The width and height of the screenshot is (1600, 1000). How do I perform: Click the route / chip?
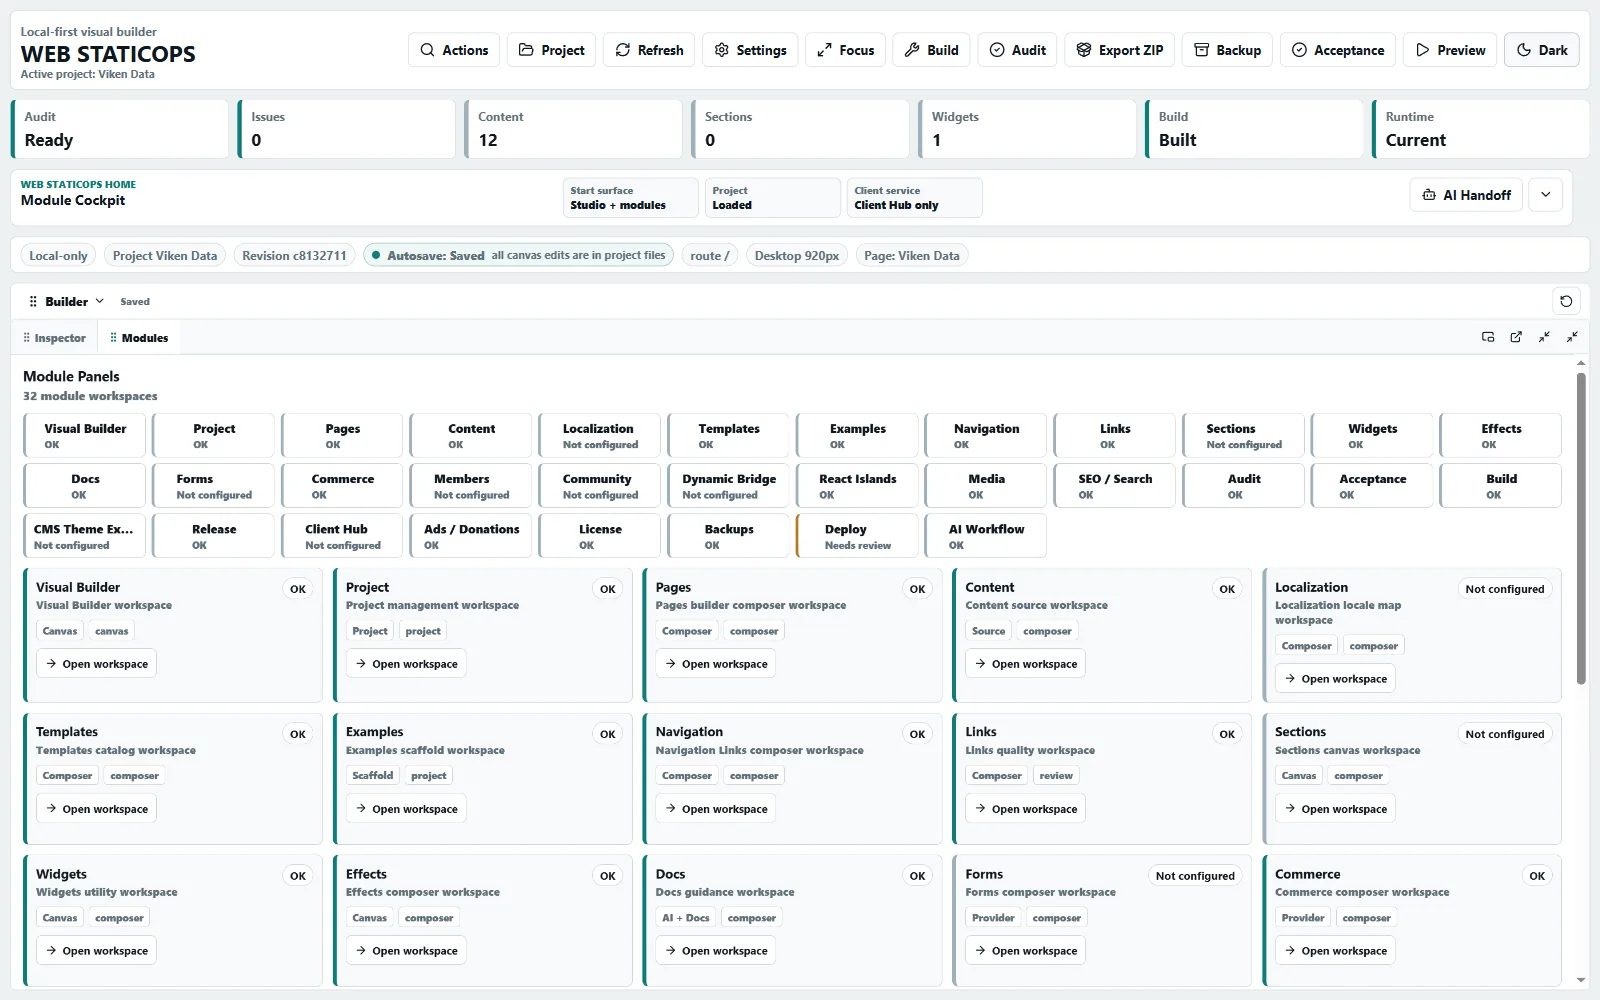710,256
